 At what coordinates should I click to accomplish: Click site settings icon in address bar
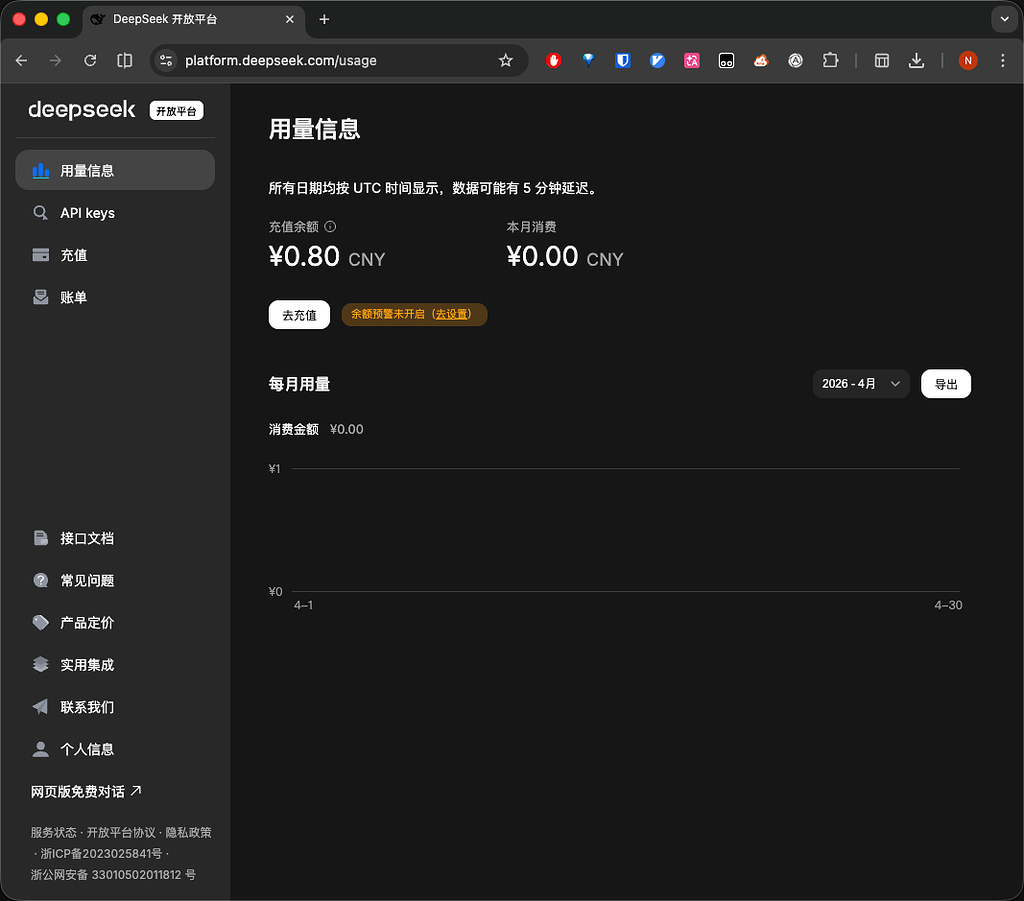(166, 61)
